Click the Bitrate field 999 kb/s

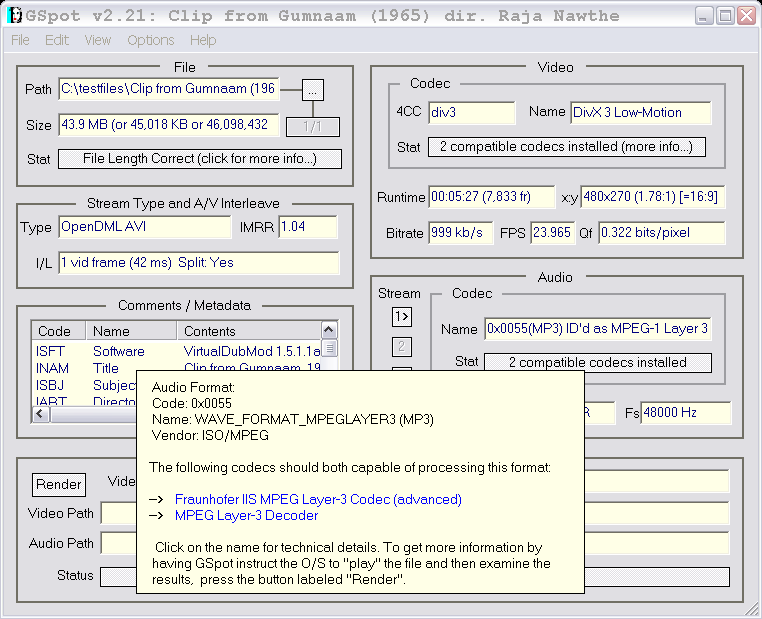(x=461, y=233)
